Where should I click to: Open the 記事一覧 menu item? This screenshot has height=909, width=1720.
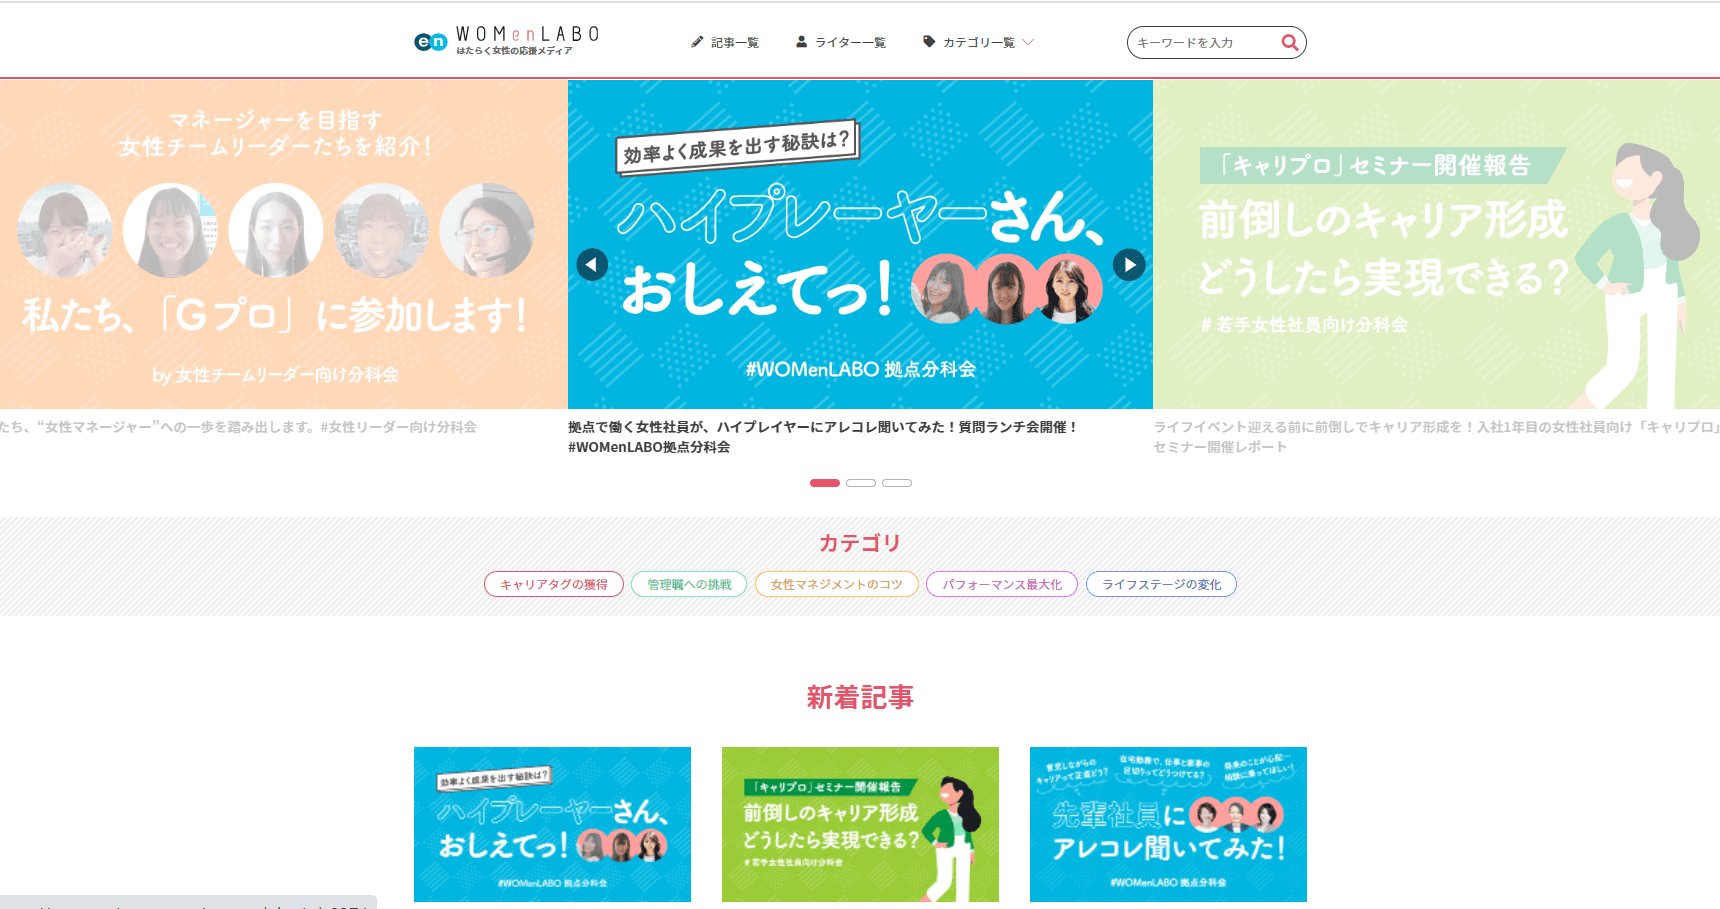click(734, 42)
